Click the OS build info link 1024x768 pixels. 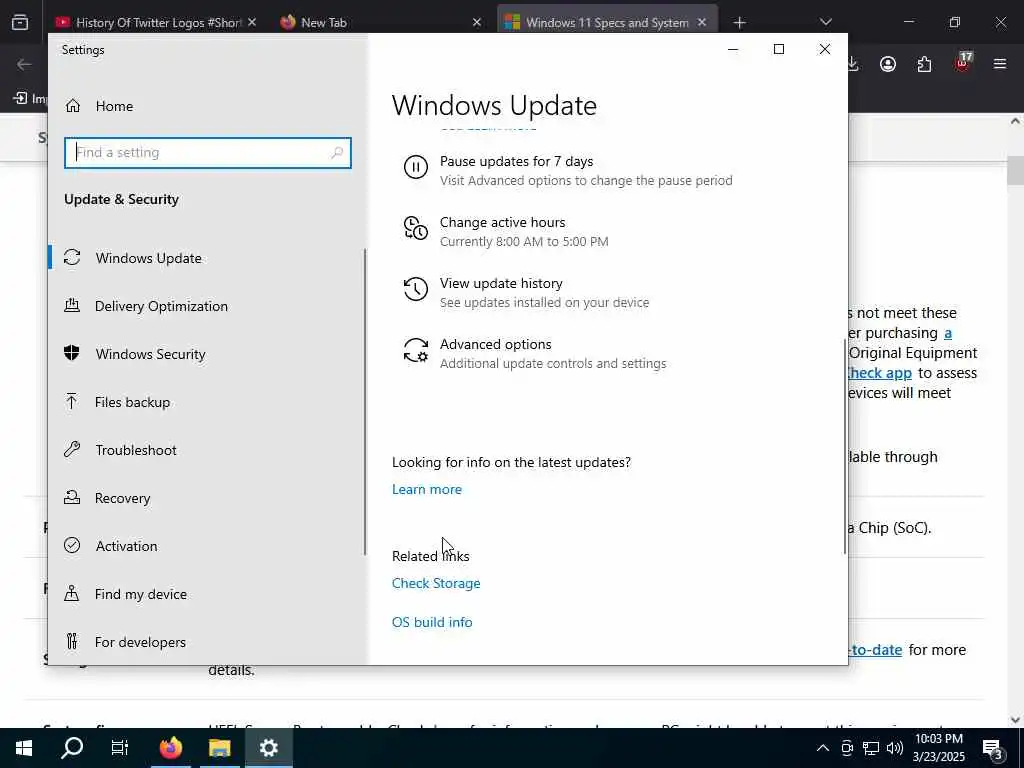pyautogui.click(x=432, y=622)
